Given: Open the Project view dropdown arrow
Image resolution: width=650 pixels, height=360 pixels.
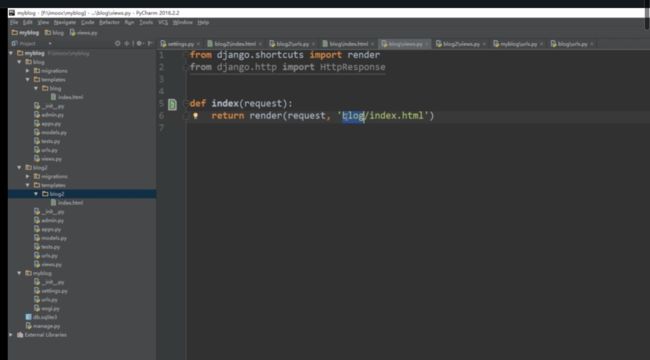Looking at the screenshot, I should click(50, 44).
